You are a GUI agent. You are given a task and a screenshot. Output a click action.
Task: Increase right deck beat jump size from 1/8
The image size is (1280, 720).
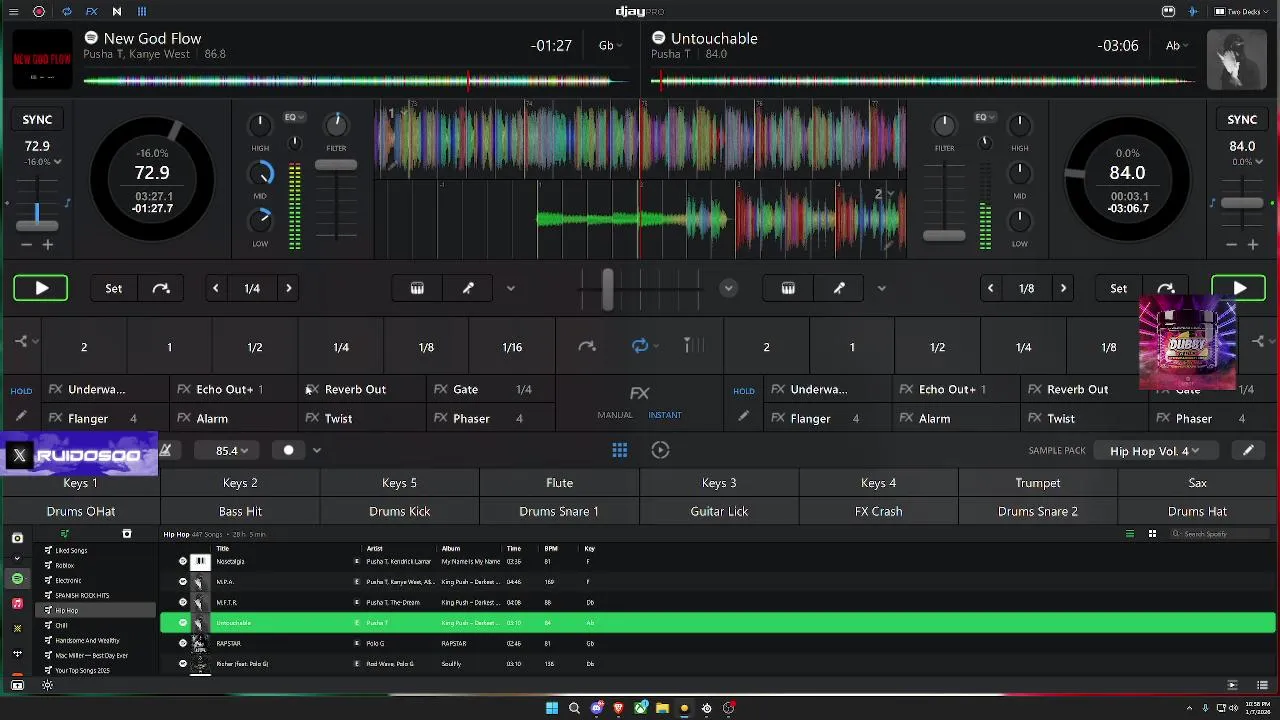tap(1063, 288)
